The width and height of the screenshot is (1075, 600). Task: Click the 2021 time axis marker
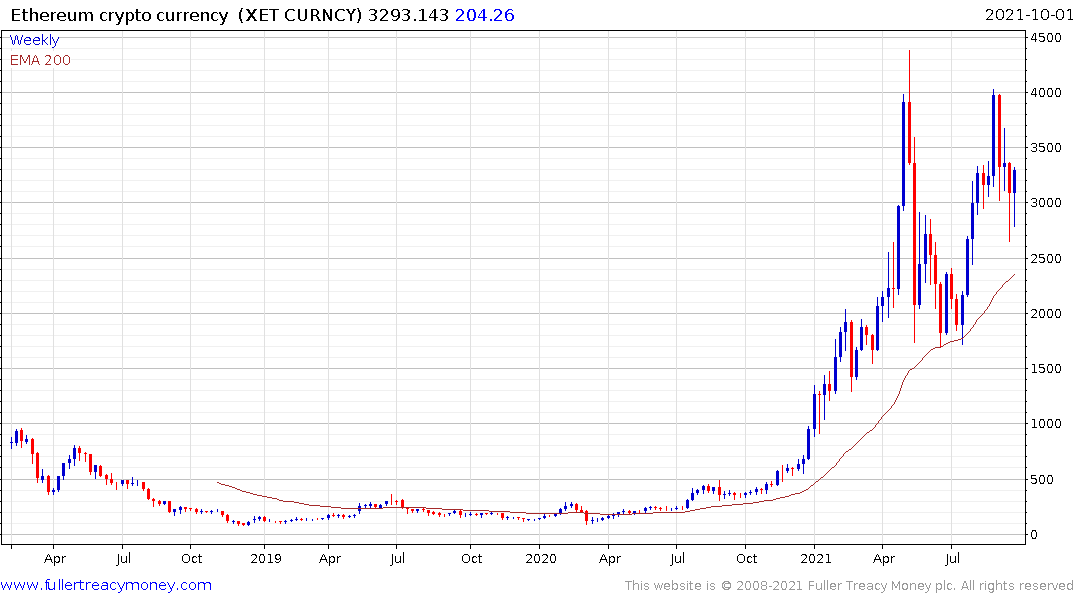[x=815, y=558]
